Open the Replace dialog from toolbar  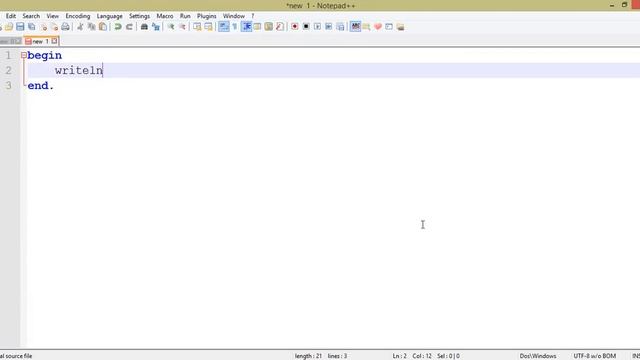156,27
